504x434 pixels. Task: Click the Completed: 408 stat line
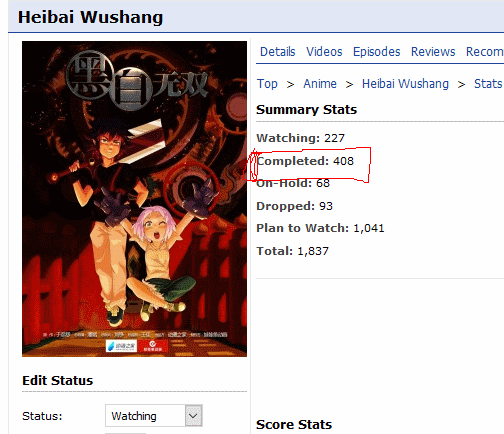[305, 161]
